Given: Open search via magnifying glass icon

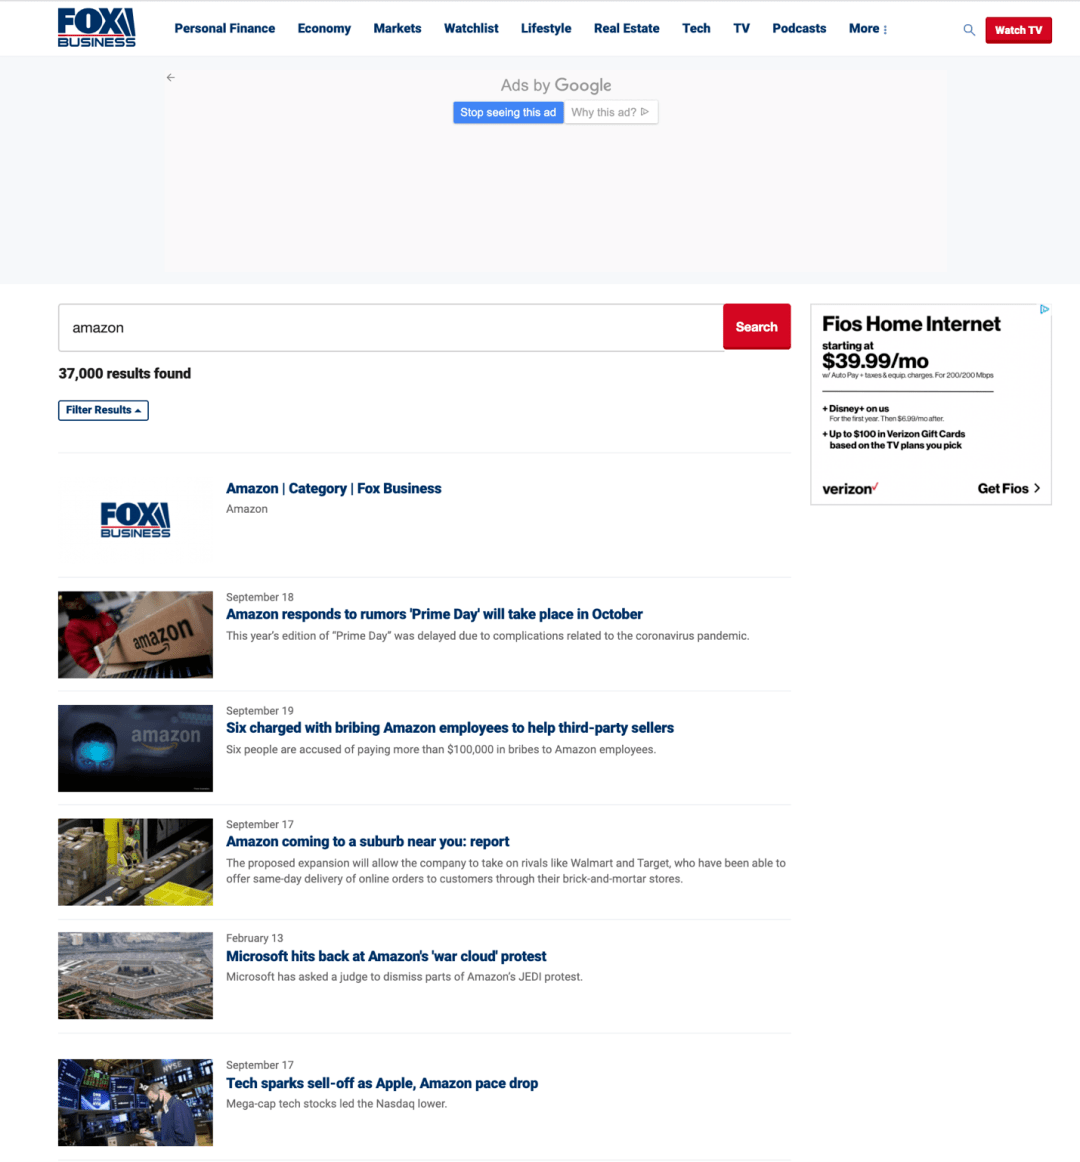Looking at the screenshot, I should pos(969,30).
